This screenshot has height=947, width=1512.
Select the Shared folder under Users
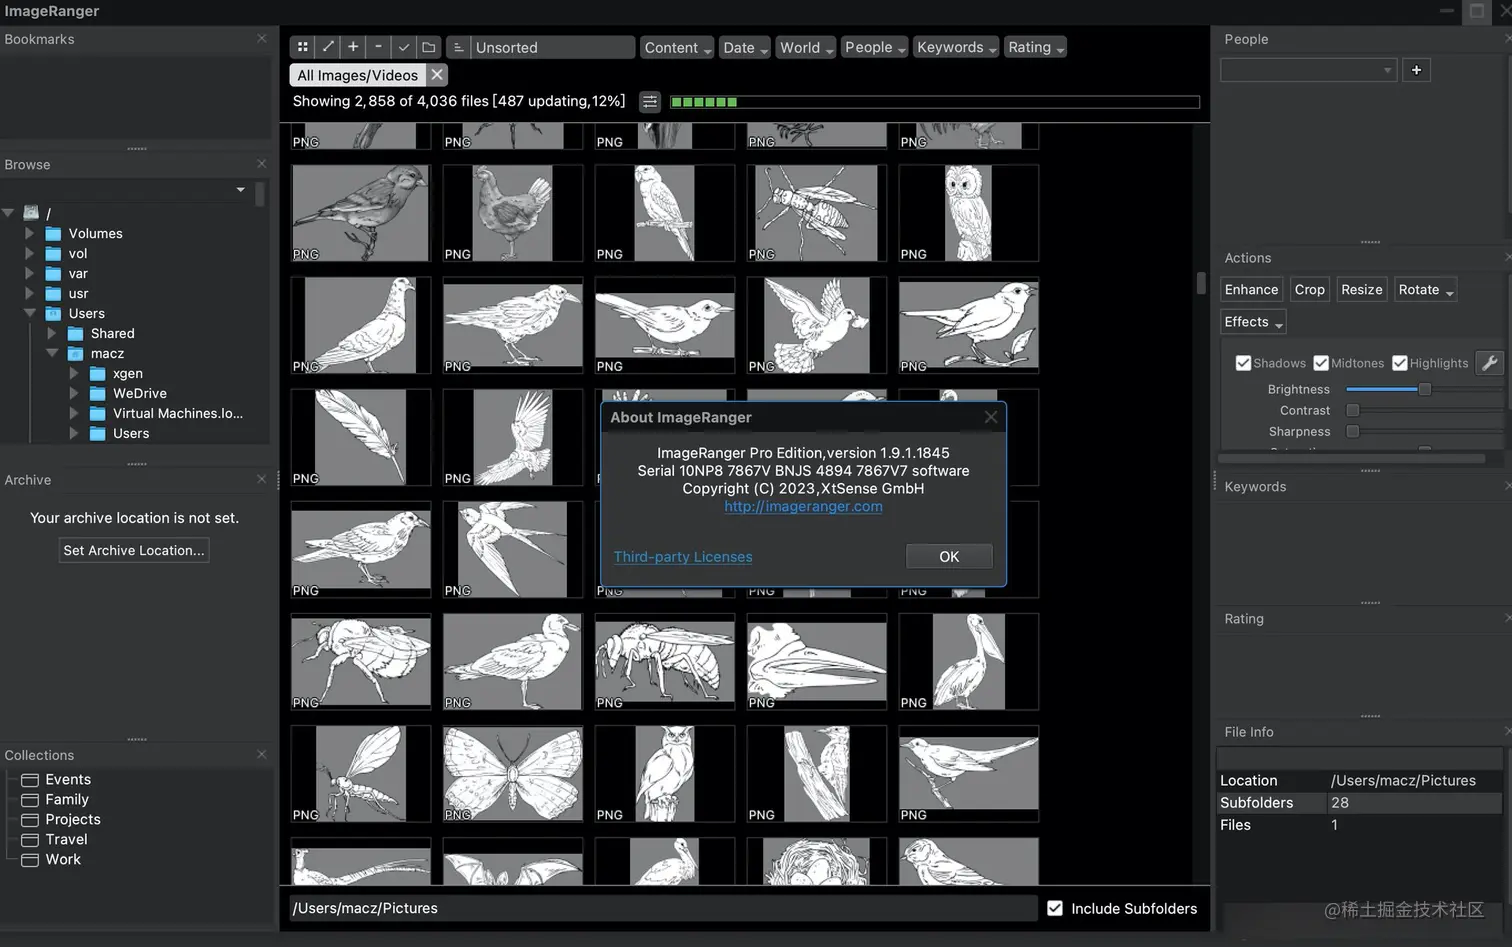click(x=112, y=334)
